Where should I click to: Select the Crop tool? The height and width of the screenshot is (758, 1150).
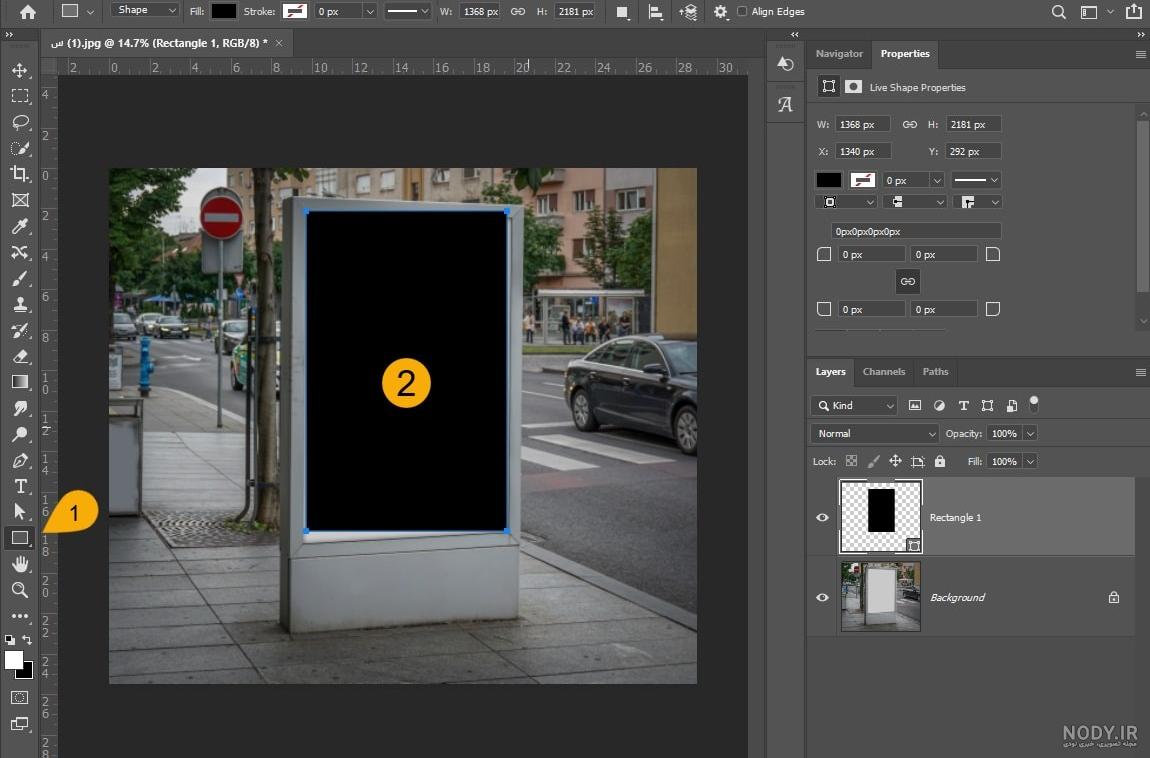click(x=20, y=174)
